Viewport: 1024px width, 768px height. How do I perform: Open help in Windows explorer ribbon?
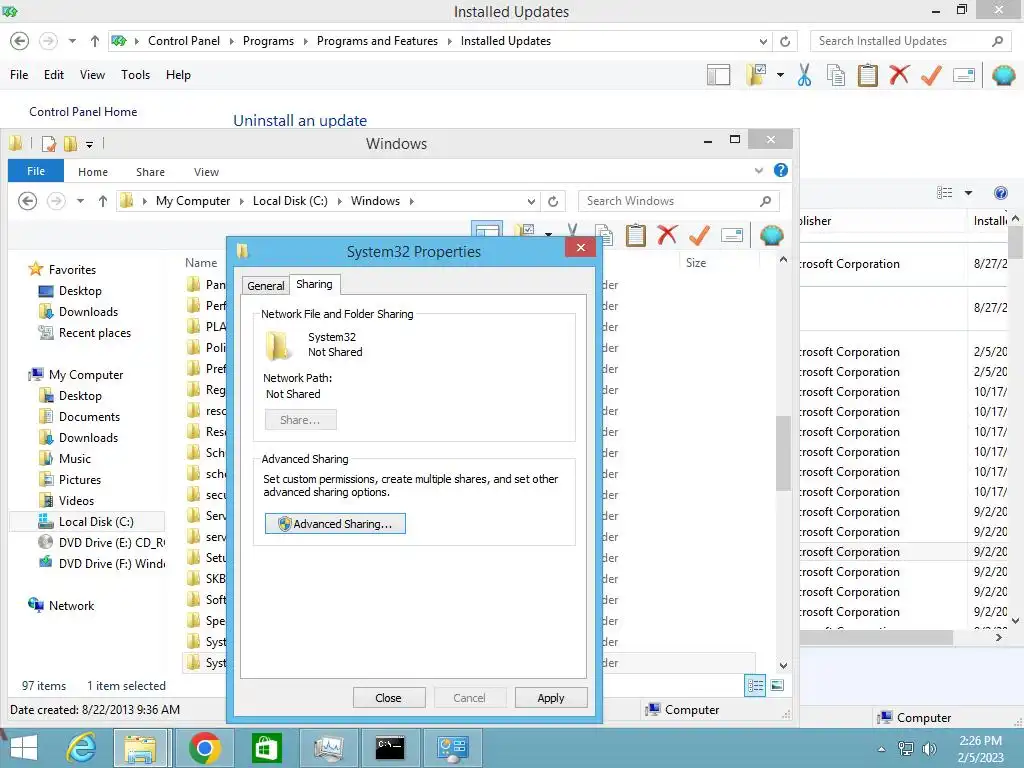(x=780, y=170)
